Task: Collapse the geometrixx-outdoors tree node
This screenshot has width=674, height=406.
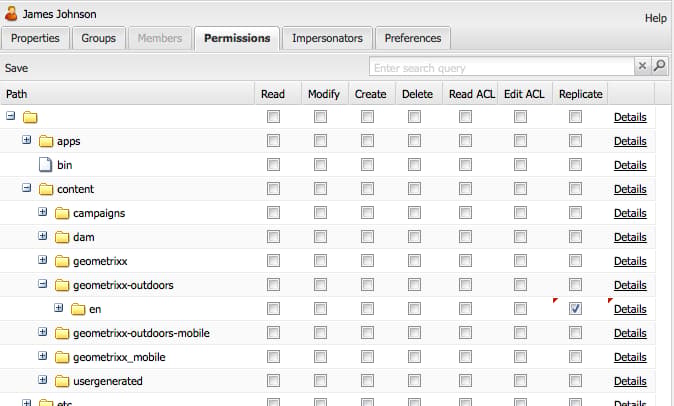Action: coord(43,284)
